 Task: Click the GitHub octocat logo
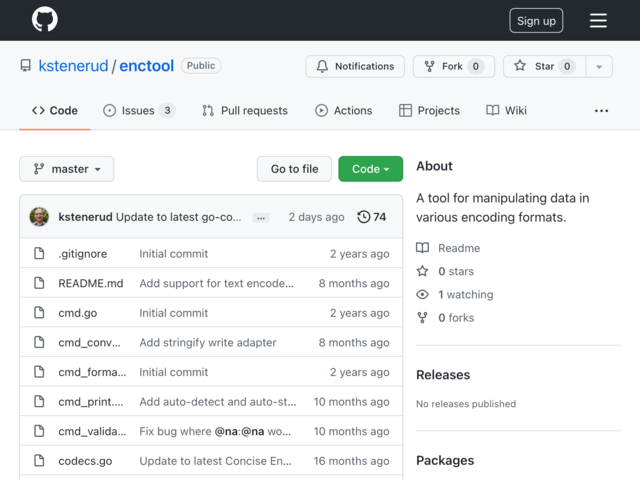[x=44, y=19]
